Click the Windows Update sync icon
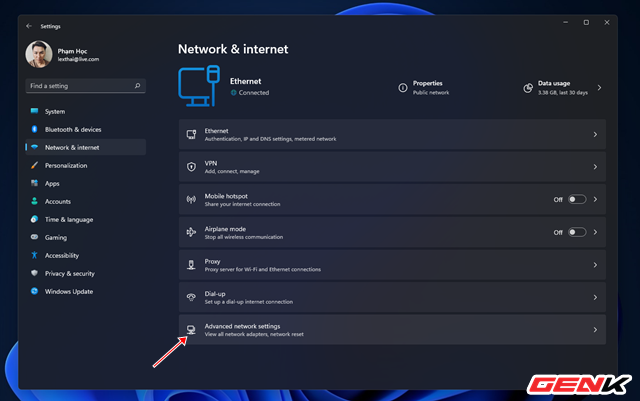The image size is (640, 401). pos(34,291)
